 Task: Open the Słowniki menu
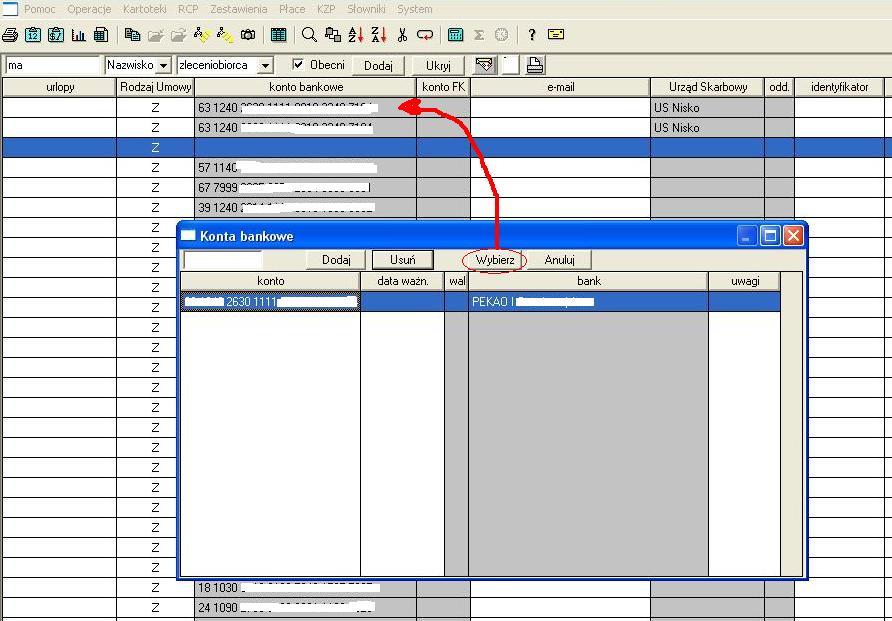click(366, 9)
